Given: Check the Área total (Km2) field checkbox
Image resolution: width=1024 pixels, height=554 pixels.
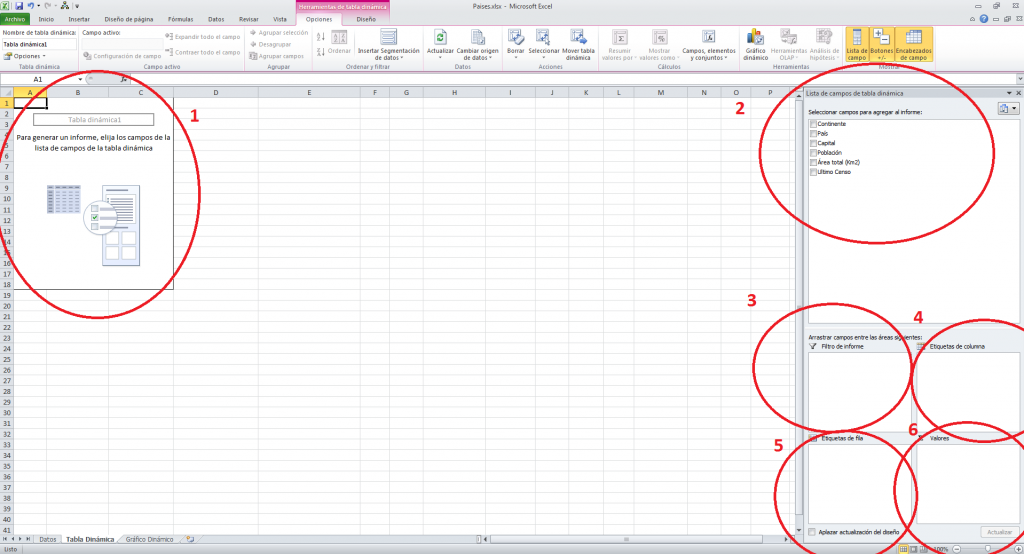Looking at the screenshot, I should tap(813, 163).
